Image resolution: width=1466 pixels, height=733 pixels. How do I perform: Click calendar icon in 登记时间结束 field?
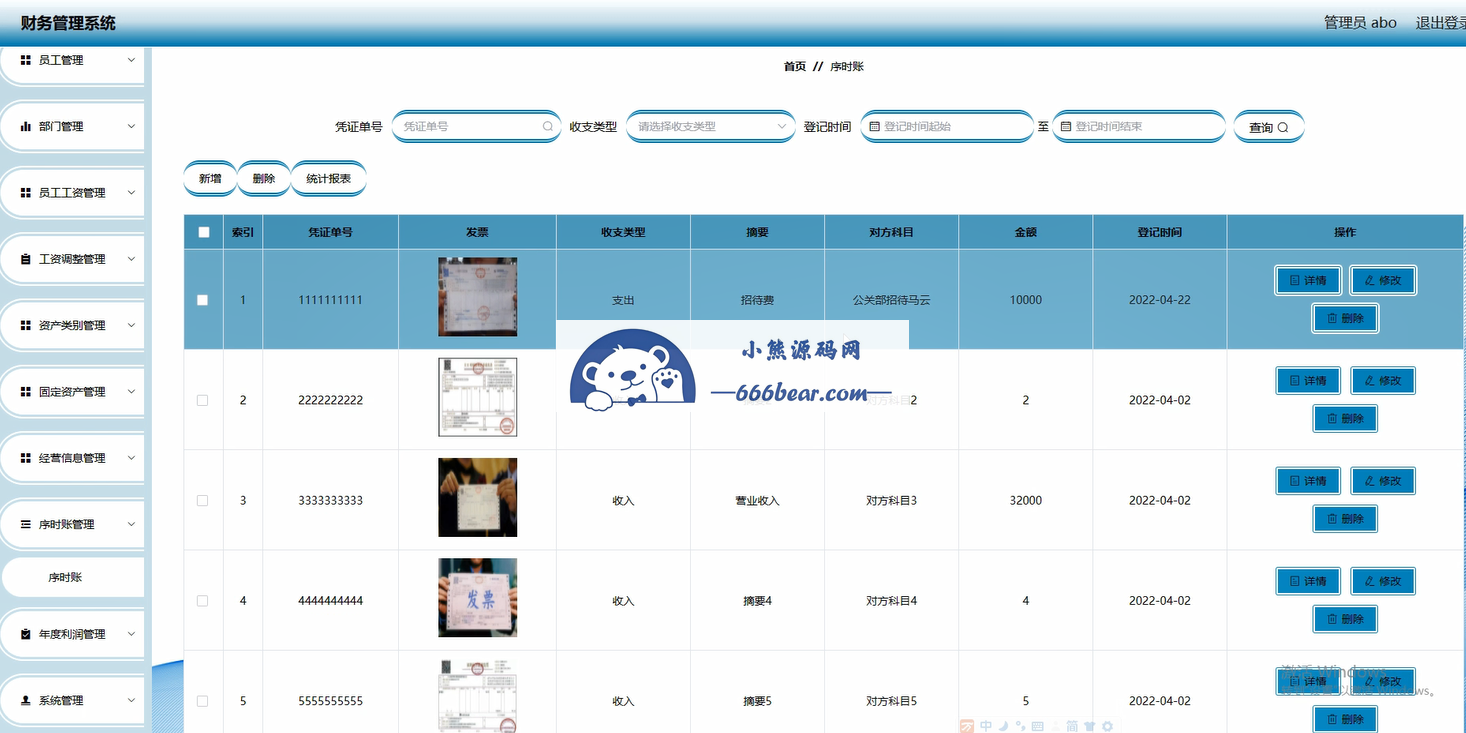(1066, 127)
